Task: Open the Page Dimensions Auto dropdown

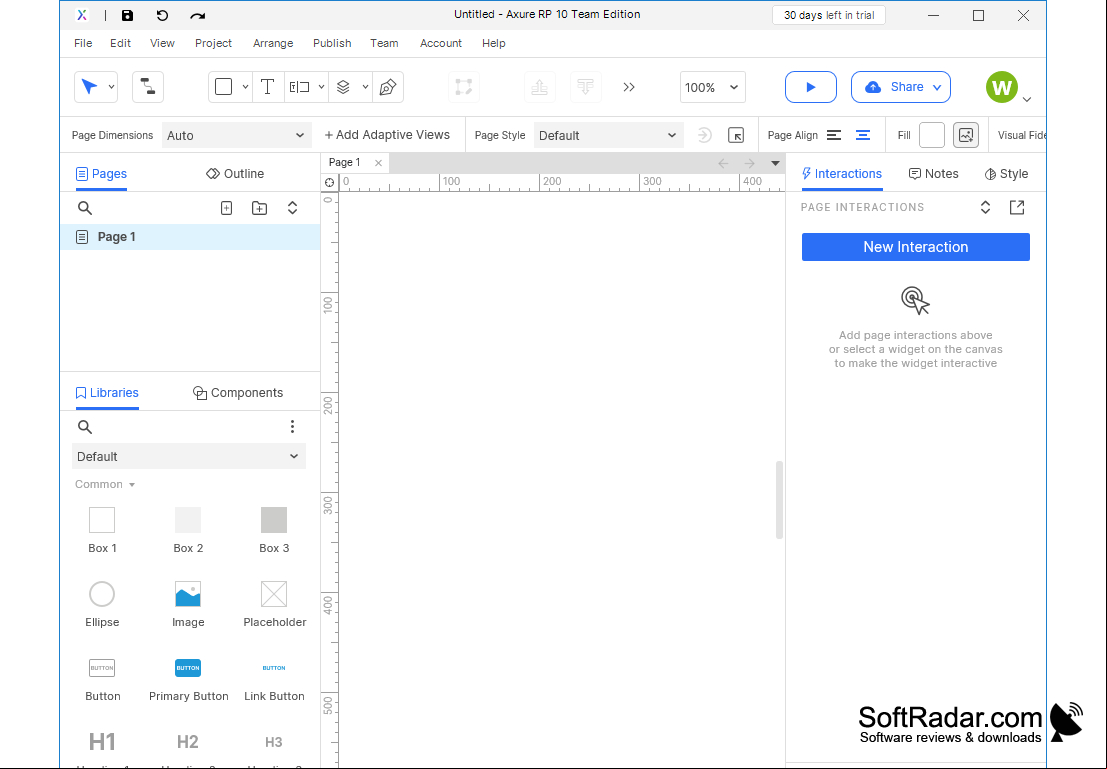Action: point(236,135)
